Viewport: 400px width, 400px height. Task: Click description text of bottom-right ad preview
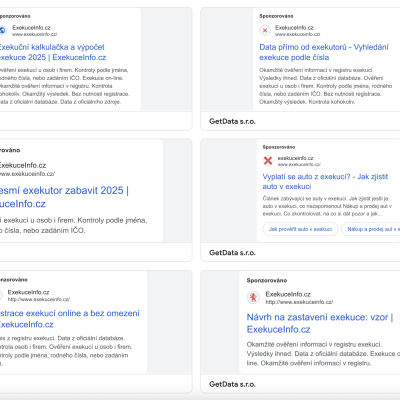tap(323, 354)
